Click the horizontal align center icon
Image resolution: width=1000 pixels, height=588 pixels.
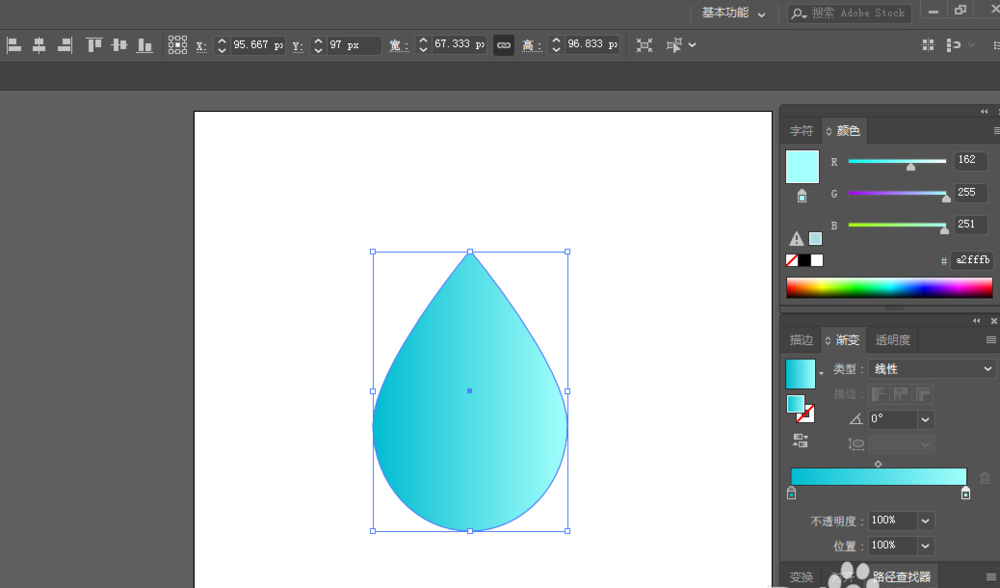click(x=39, y=45)
